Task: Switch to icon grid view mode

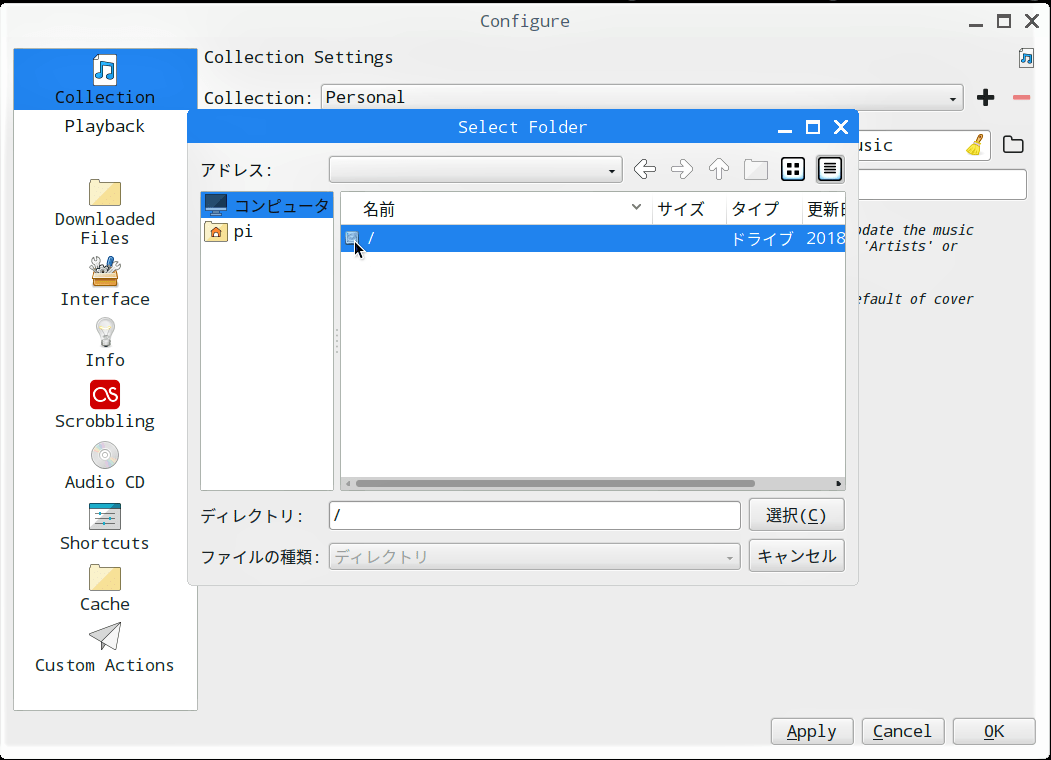Action: click(x=793, y=169)
